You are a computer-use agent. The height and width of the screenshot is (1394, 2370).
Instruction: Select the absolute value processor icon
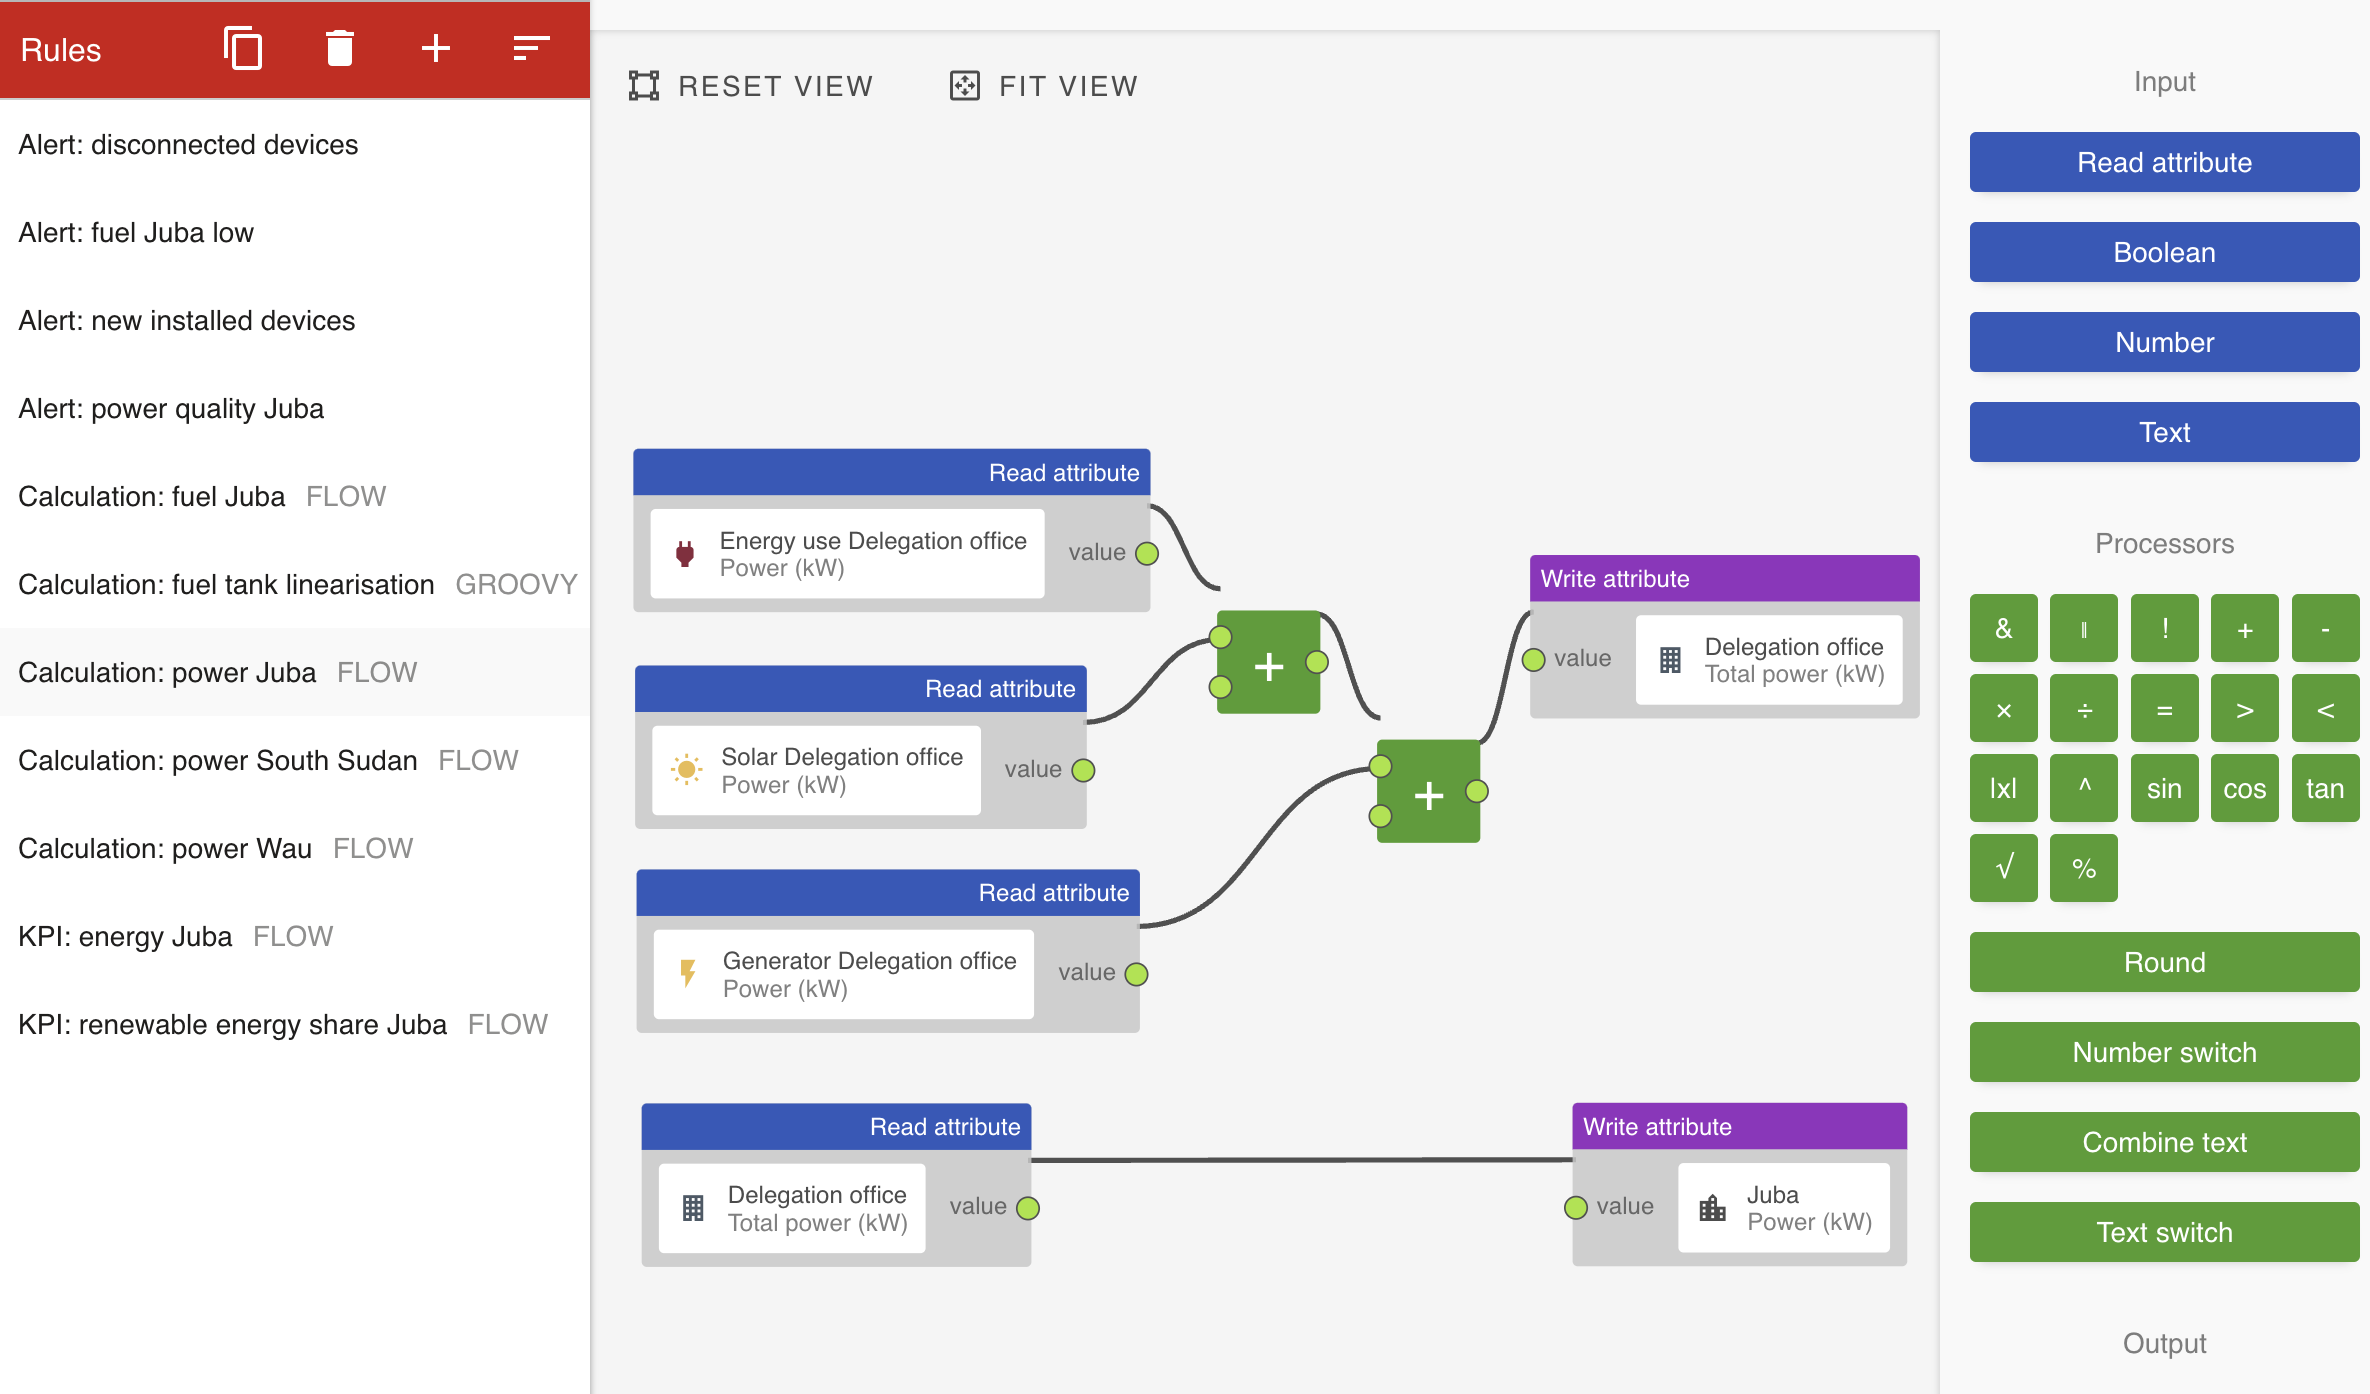point(2003,788)
